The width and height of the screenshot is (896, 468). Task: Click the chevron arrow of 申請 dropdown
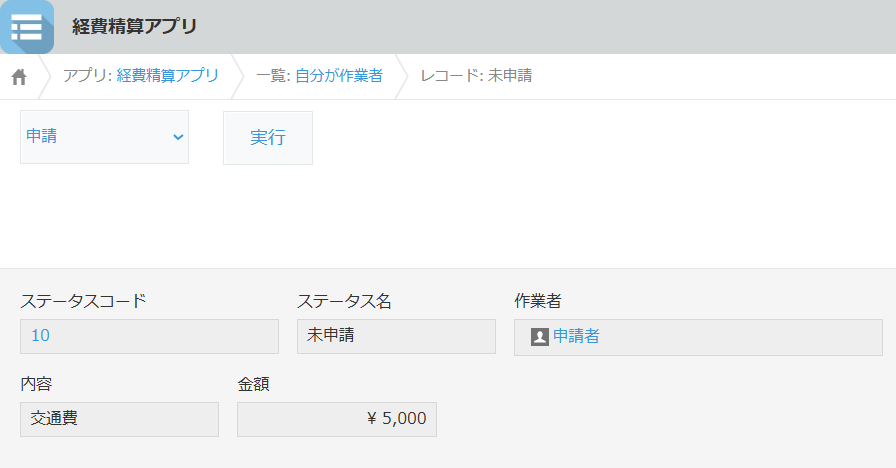pos(178,137)
